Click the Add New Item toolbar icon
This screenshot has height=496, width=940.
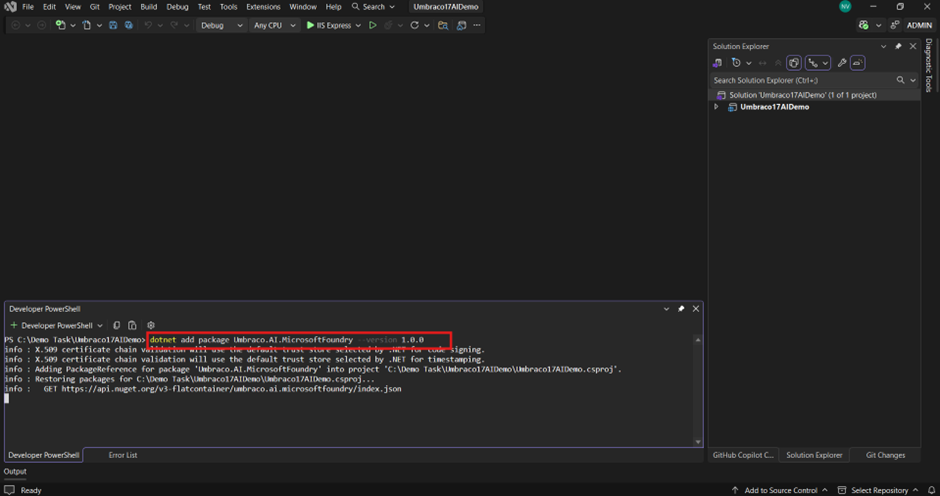87,25
